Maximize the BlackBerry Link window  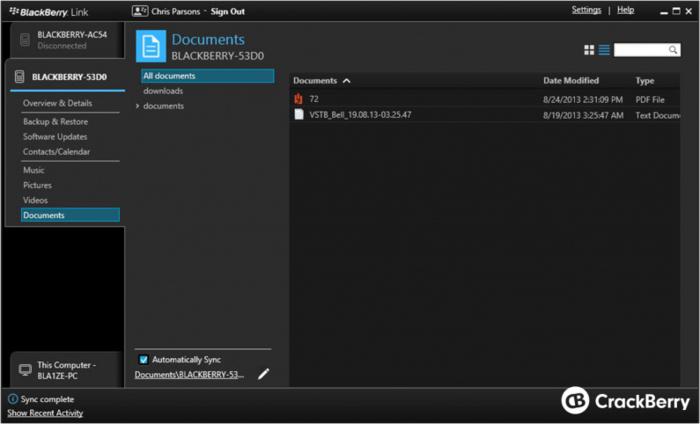pyautogui.click(x=676, y=11)
